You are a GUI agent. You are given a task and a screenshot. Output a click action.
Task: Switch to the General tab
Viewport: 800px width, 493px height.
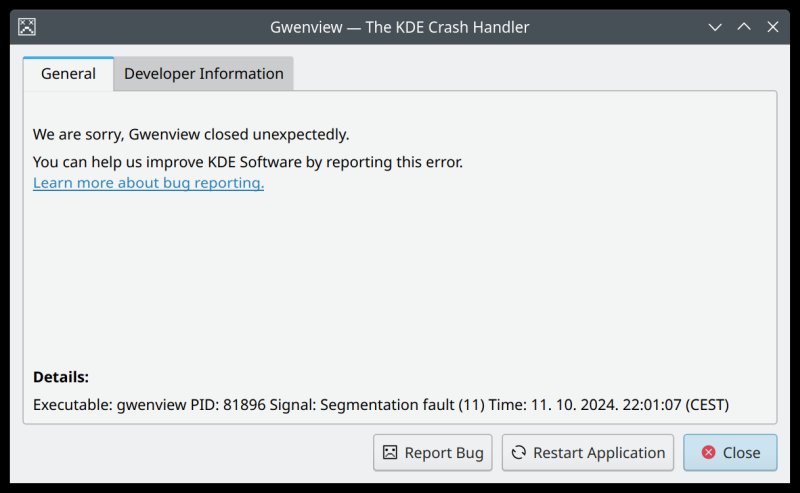point(68,74)
